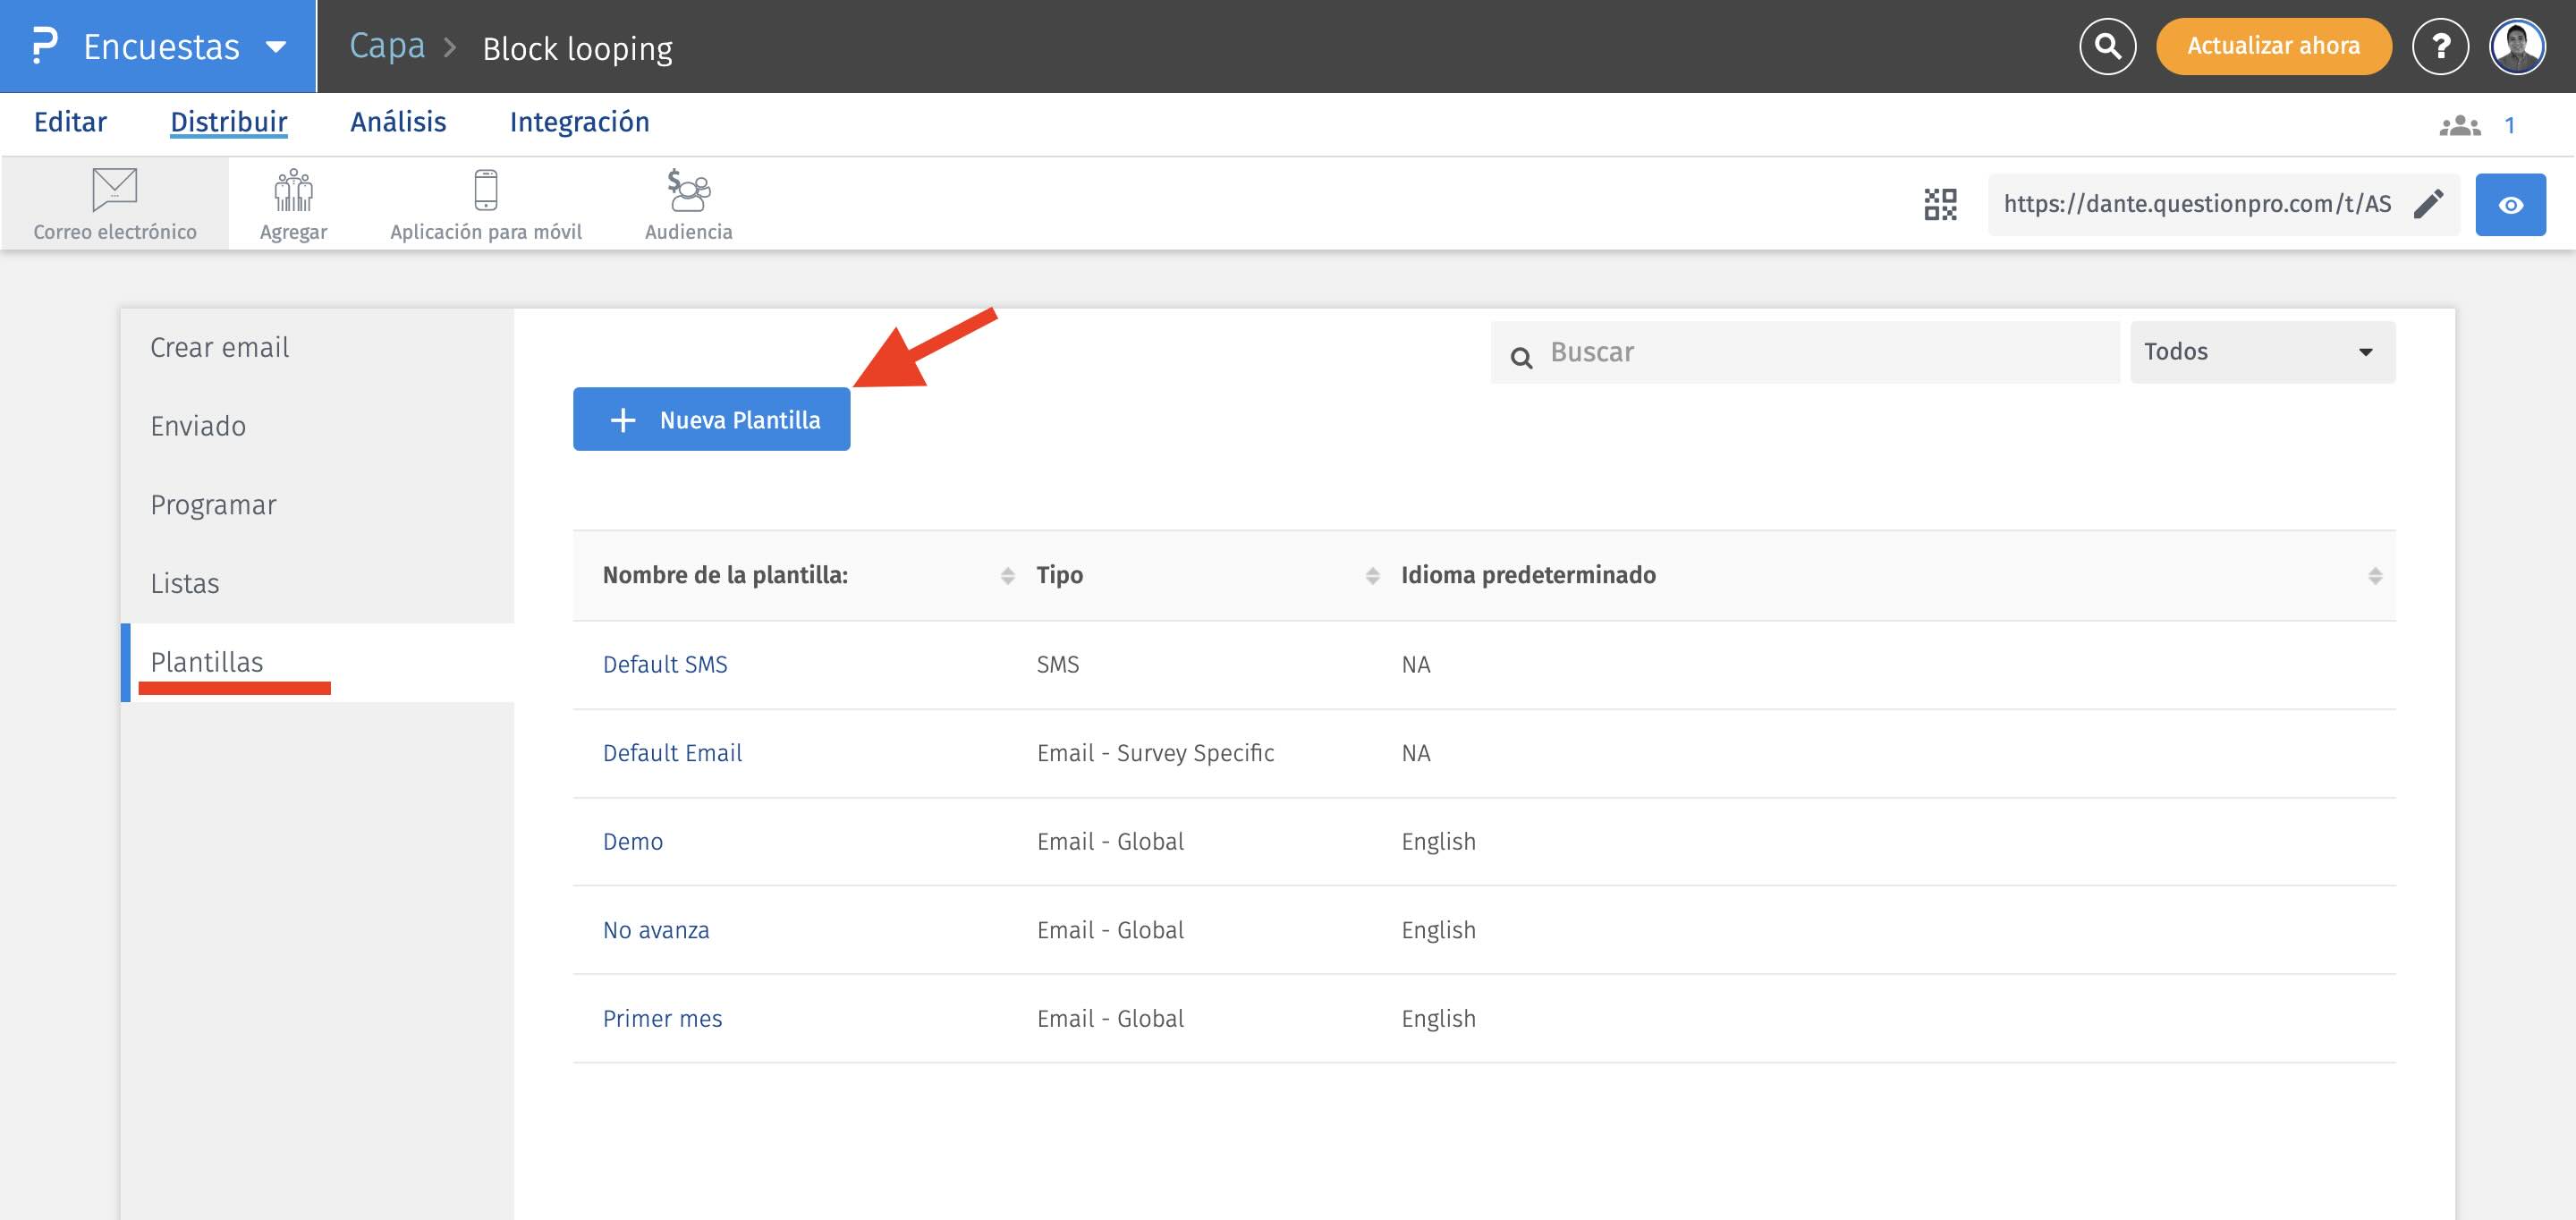Open user profile avatar
The height and width of the screenshot is (1220, 2576).
(x=2517, y=46)
